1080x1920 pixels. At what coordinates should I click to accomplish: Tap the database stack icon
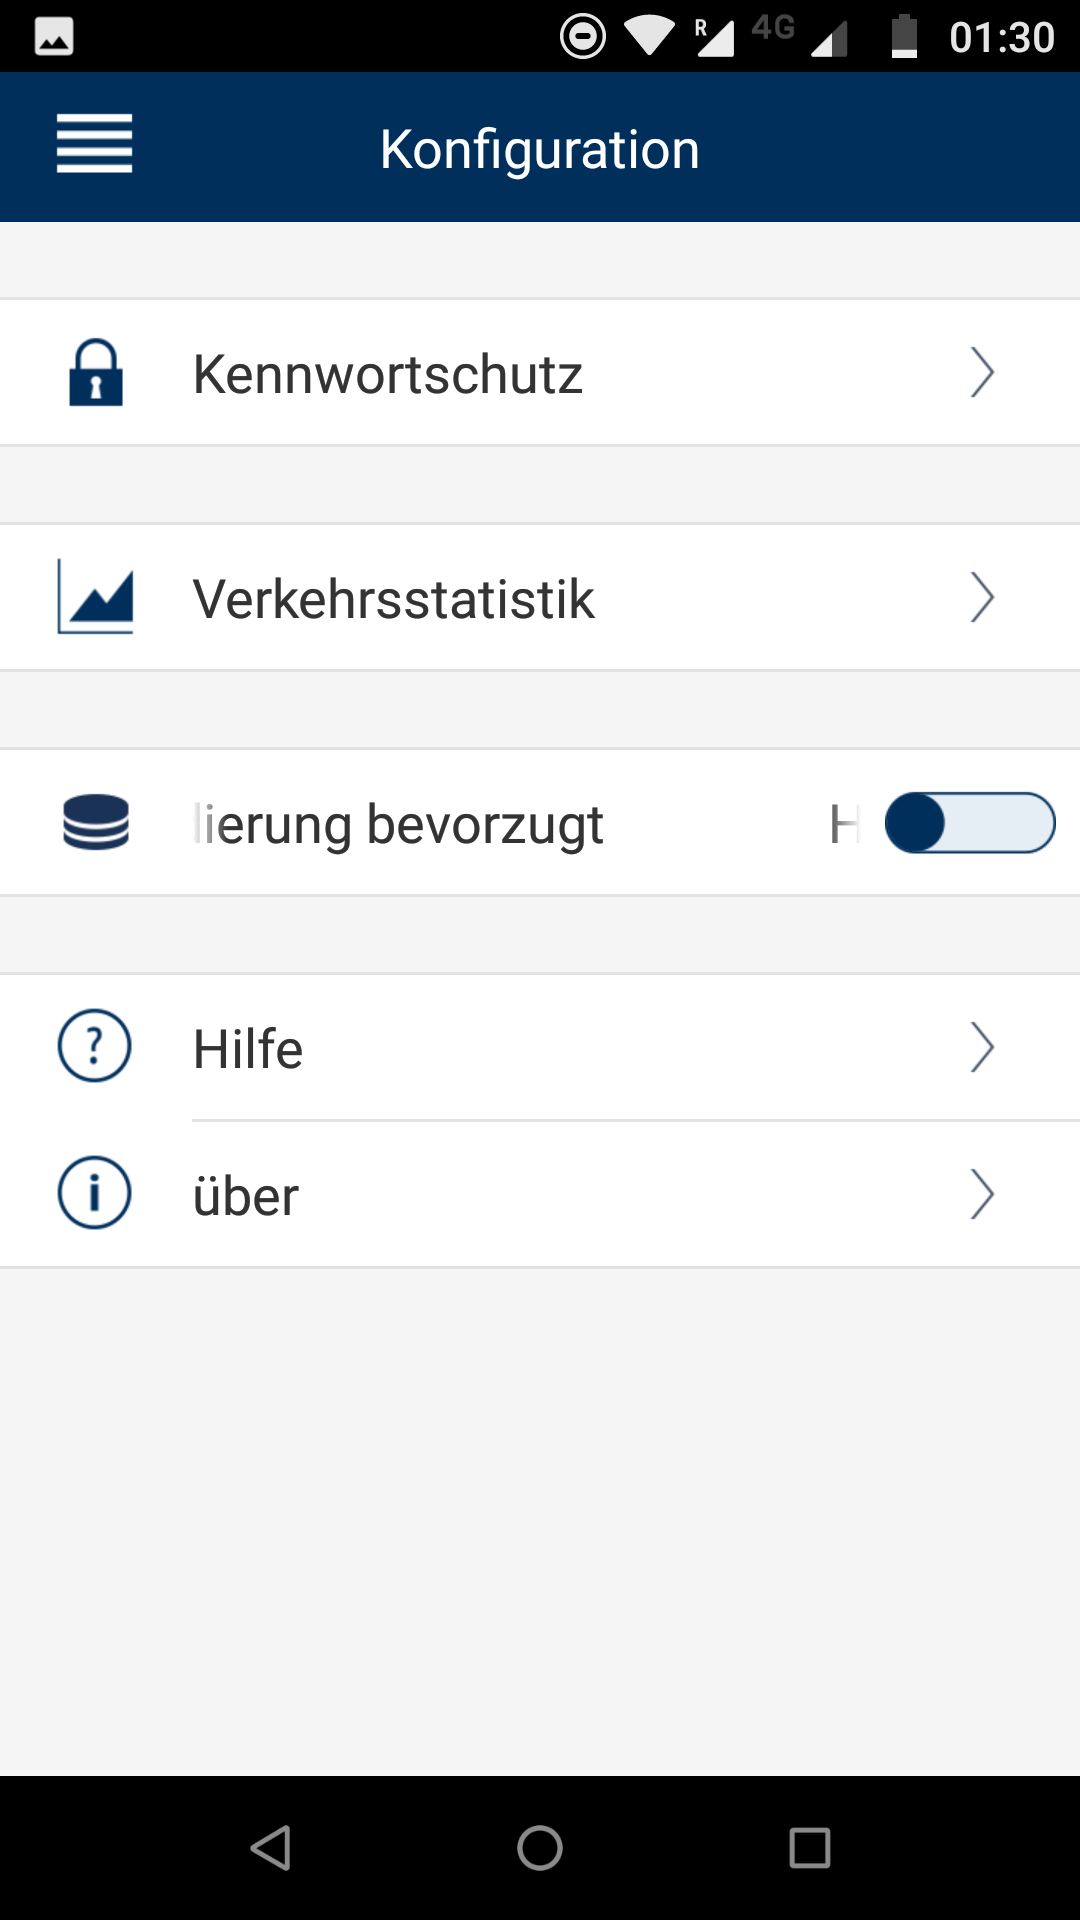click(96, 822)
